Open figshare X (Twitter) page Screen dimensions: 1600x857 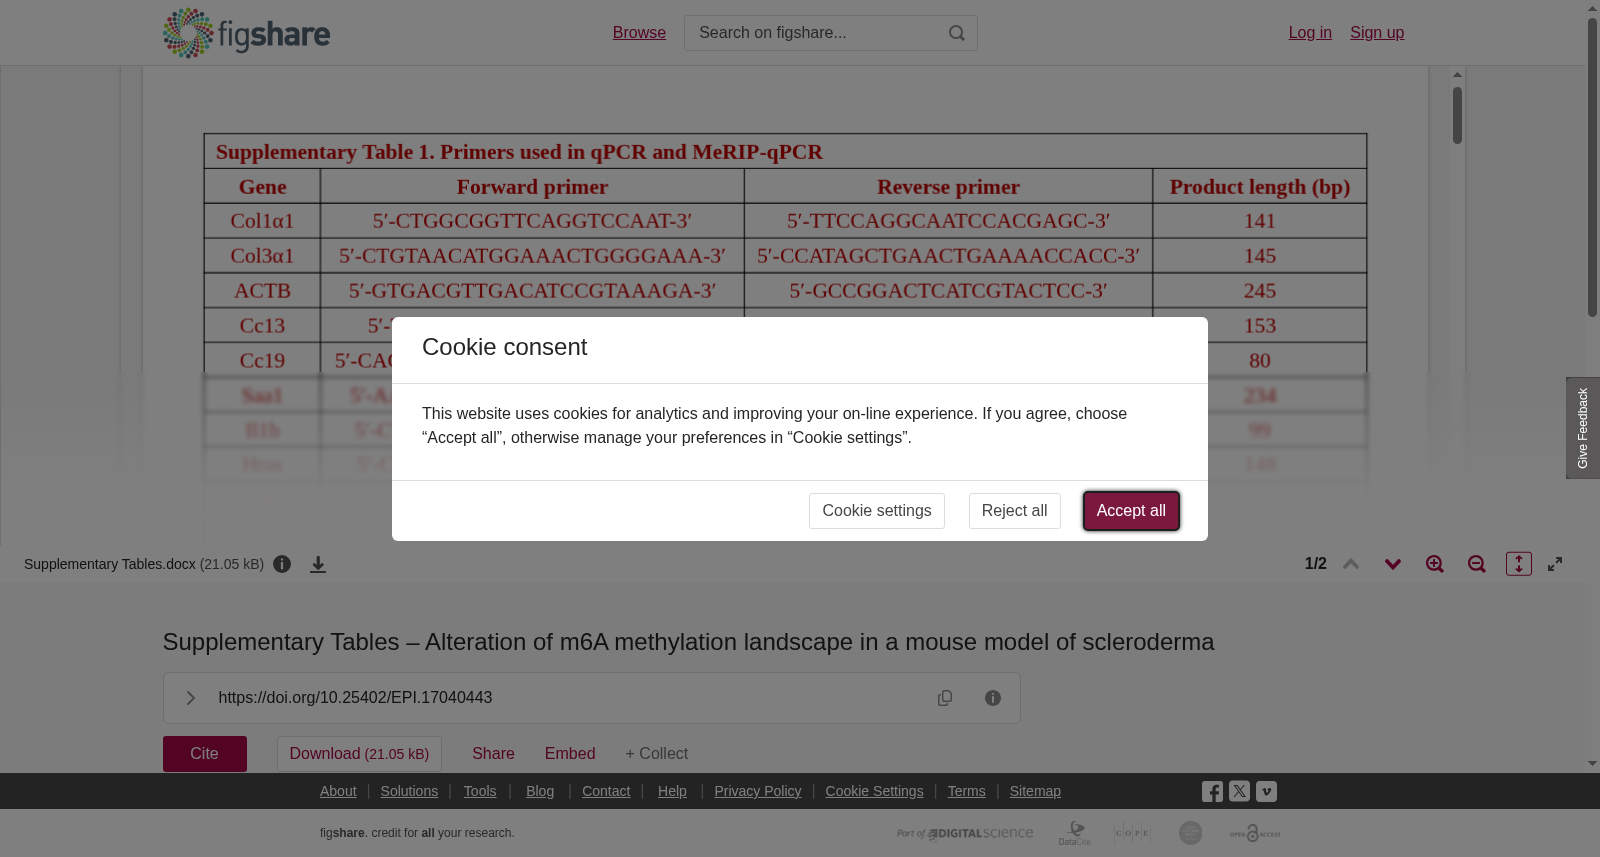coord(1239,791)
